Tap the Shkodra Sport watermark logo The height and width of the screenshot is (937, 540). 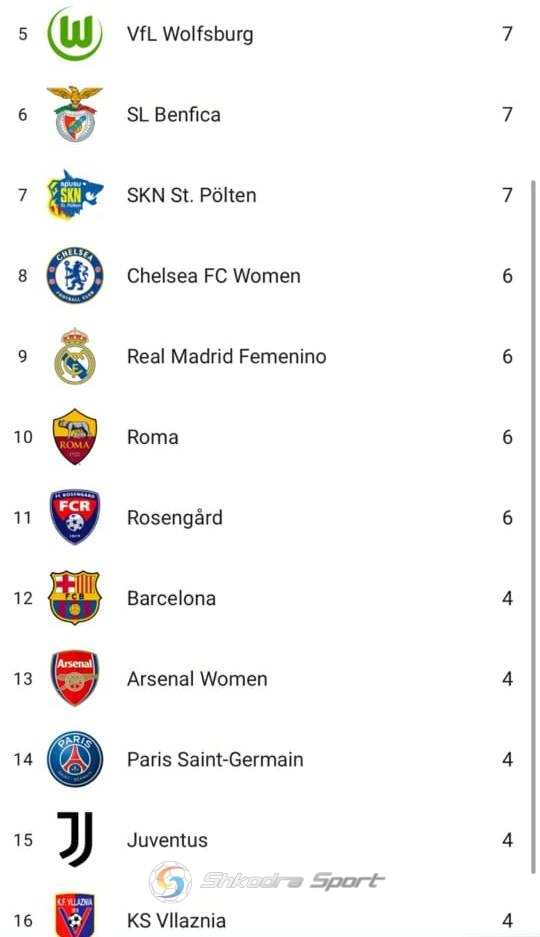267,881
